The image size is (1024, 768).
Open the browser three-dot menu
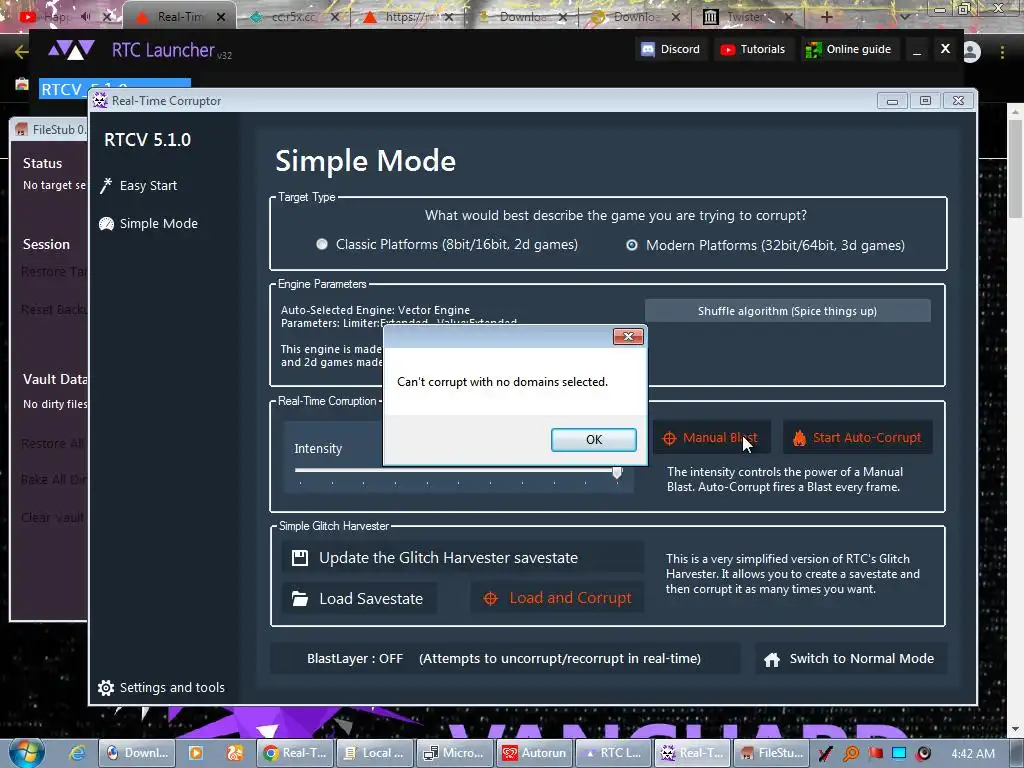(1002, 52)
